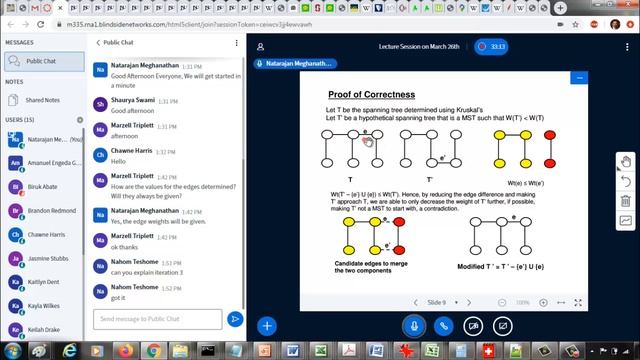Click the Natarajan Meghanath talking indicator
640x360 pixels.
pyautogui.click(x=296, y=63)
